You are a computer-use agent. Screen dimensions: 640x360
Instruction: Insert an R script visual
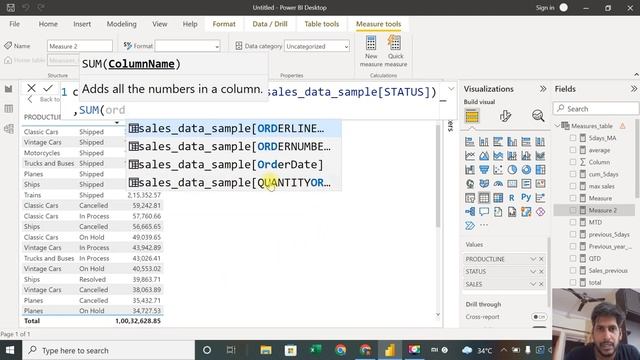[512, 198]
